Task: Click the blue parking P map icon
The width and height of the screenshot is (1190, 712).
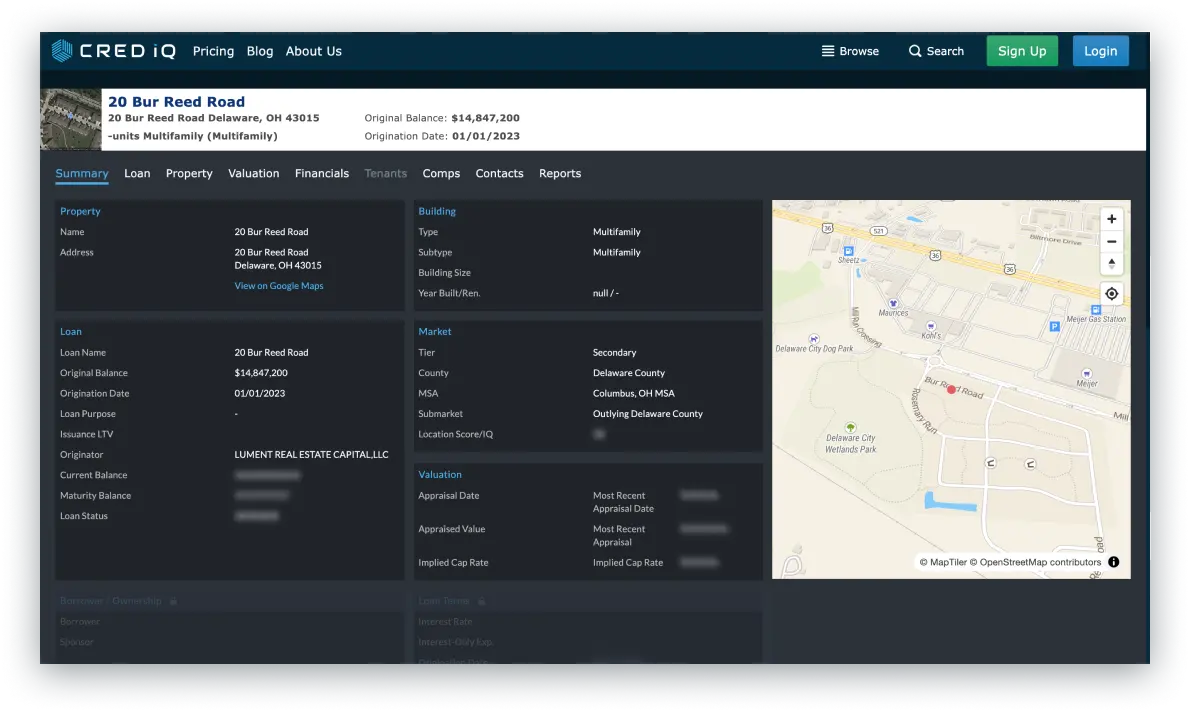Action: [x=1054, y=326]
